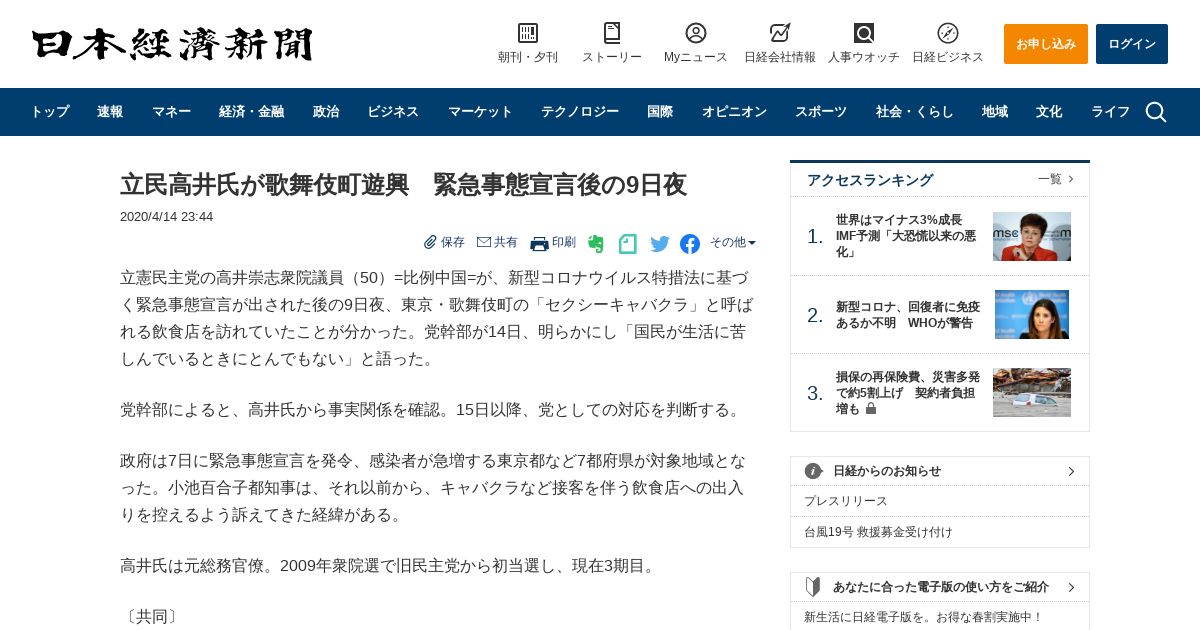Click the ログイン button

pos(1132,44)
